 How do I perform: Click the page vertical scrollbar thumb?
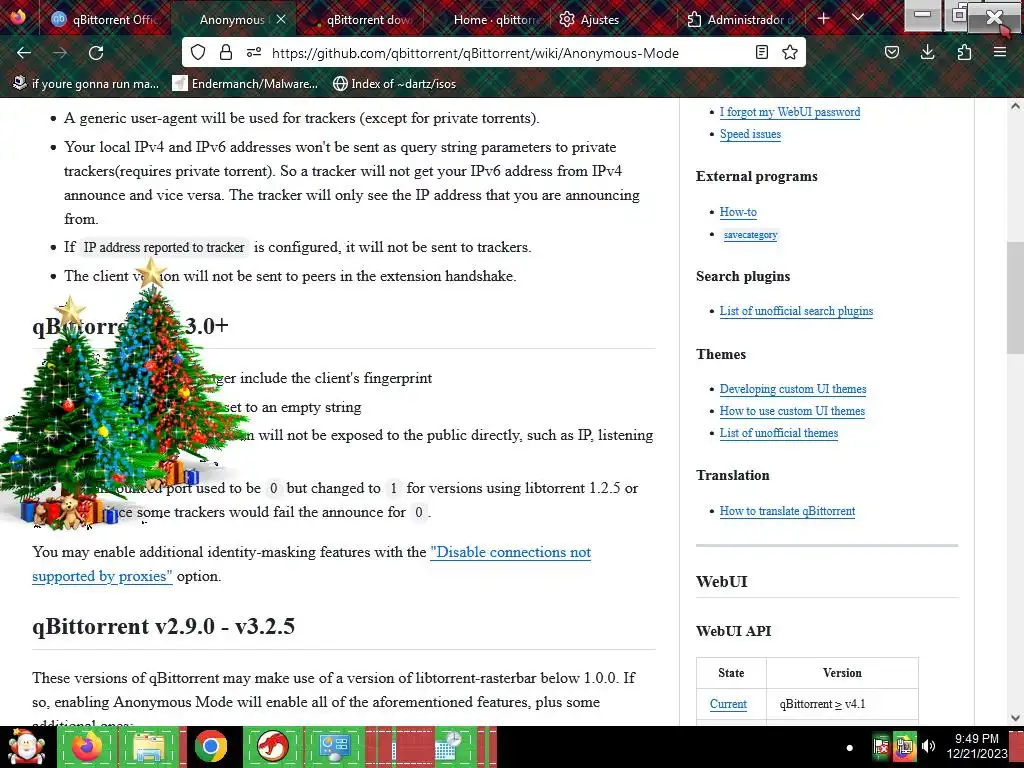(1015, 297)
